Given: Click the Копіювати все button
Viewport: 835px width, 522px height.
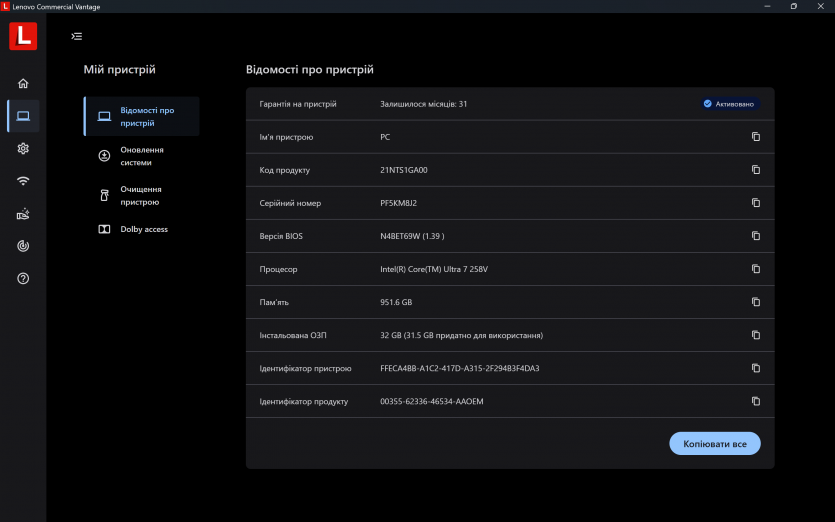Looking at the screenshot, I should point(714,443).
